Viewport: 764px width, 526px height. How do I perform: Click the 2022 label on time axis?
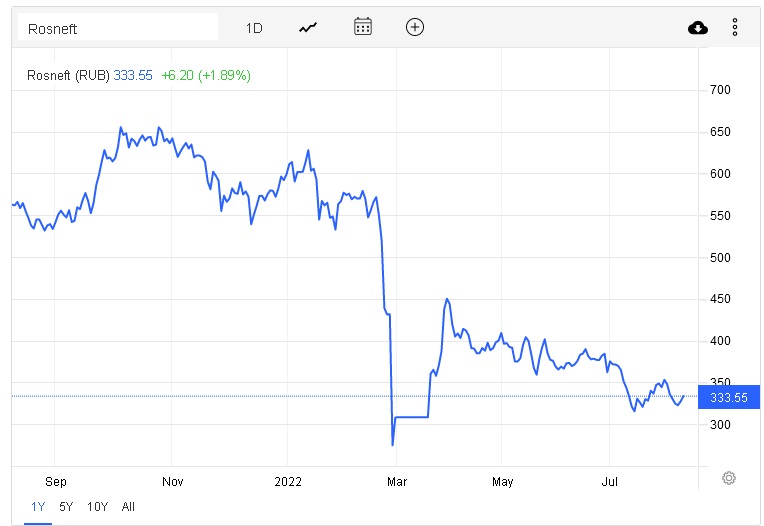288,481
